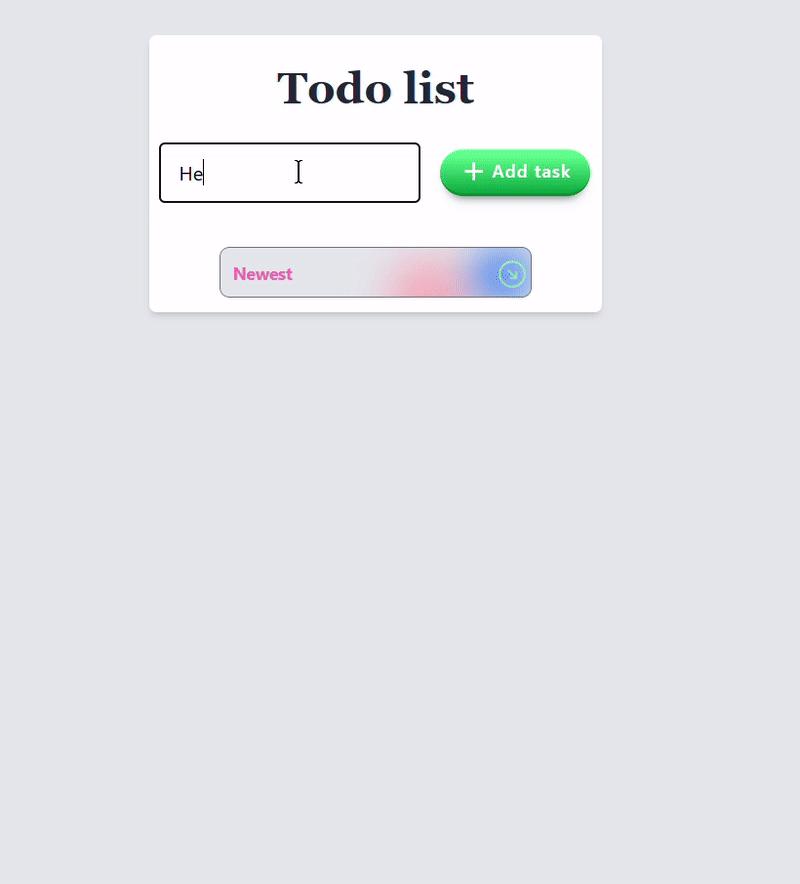Focus the task input field containing He
This screenshot has height=884, width=800.
click(289, 173)
